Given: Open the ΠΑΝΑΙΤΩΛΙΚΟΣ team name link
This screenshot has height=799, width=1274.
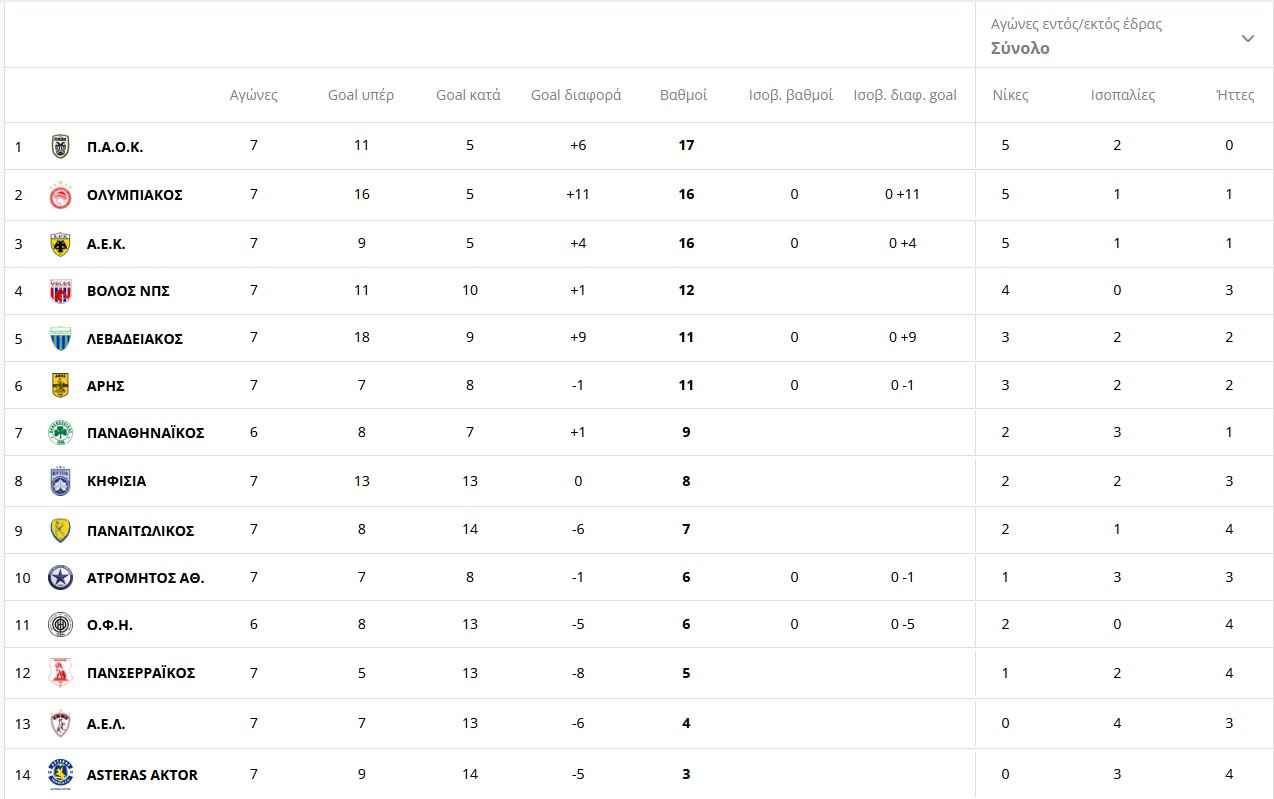Looking at the screenshot, I should pos(140,531).
